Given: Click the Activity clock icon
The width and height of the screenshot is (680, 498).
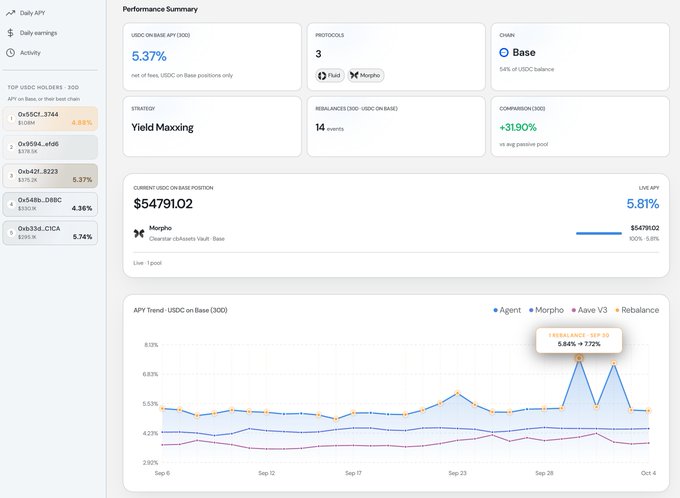Looking at the screenshot, I should [x=10, y=53].
